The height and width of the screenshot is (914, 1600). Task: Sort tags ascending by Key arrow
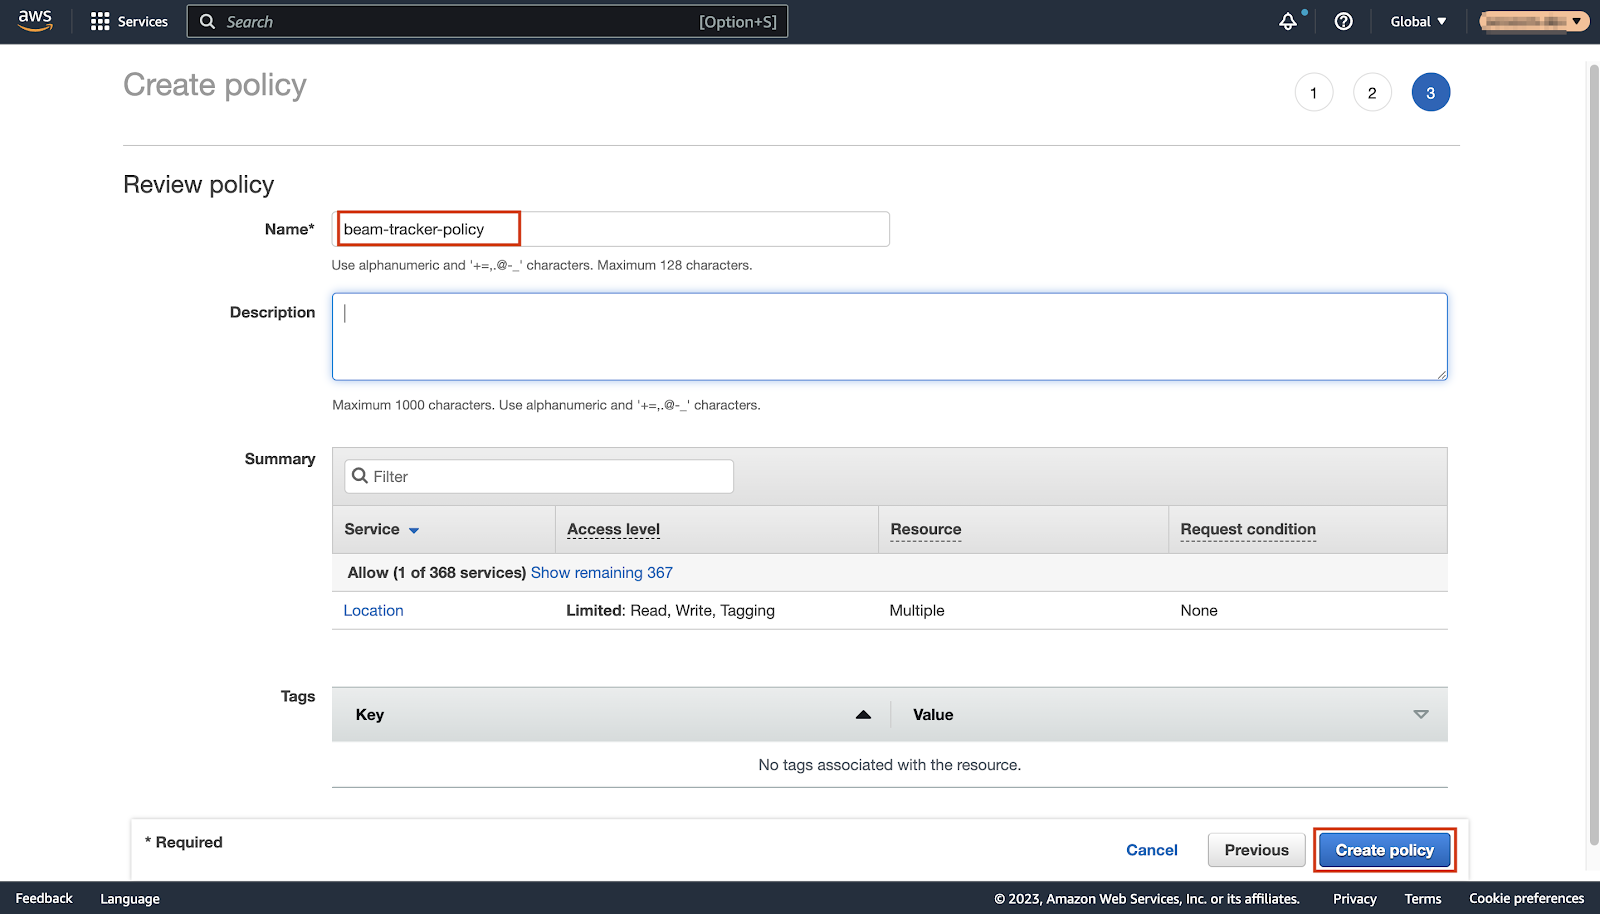pos(863,714)
